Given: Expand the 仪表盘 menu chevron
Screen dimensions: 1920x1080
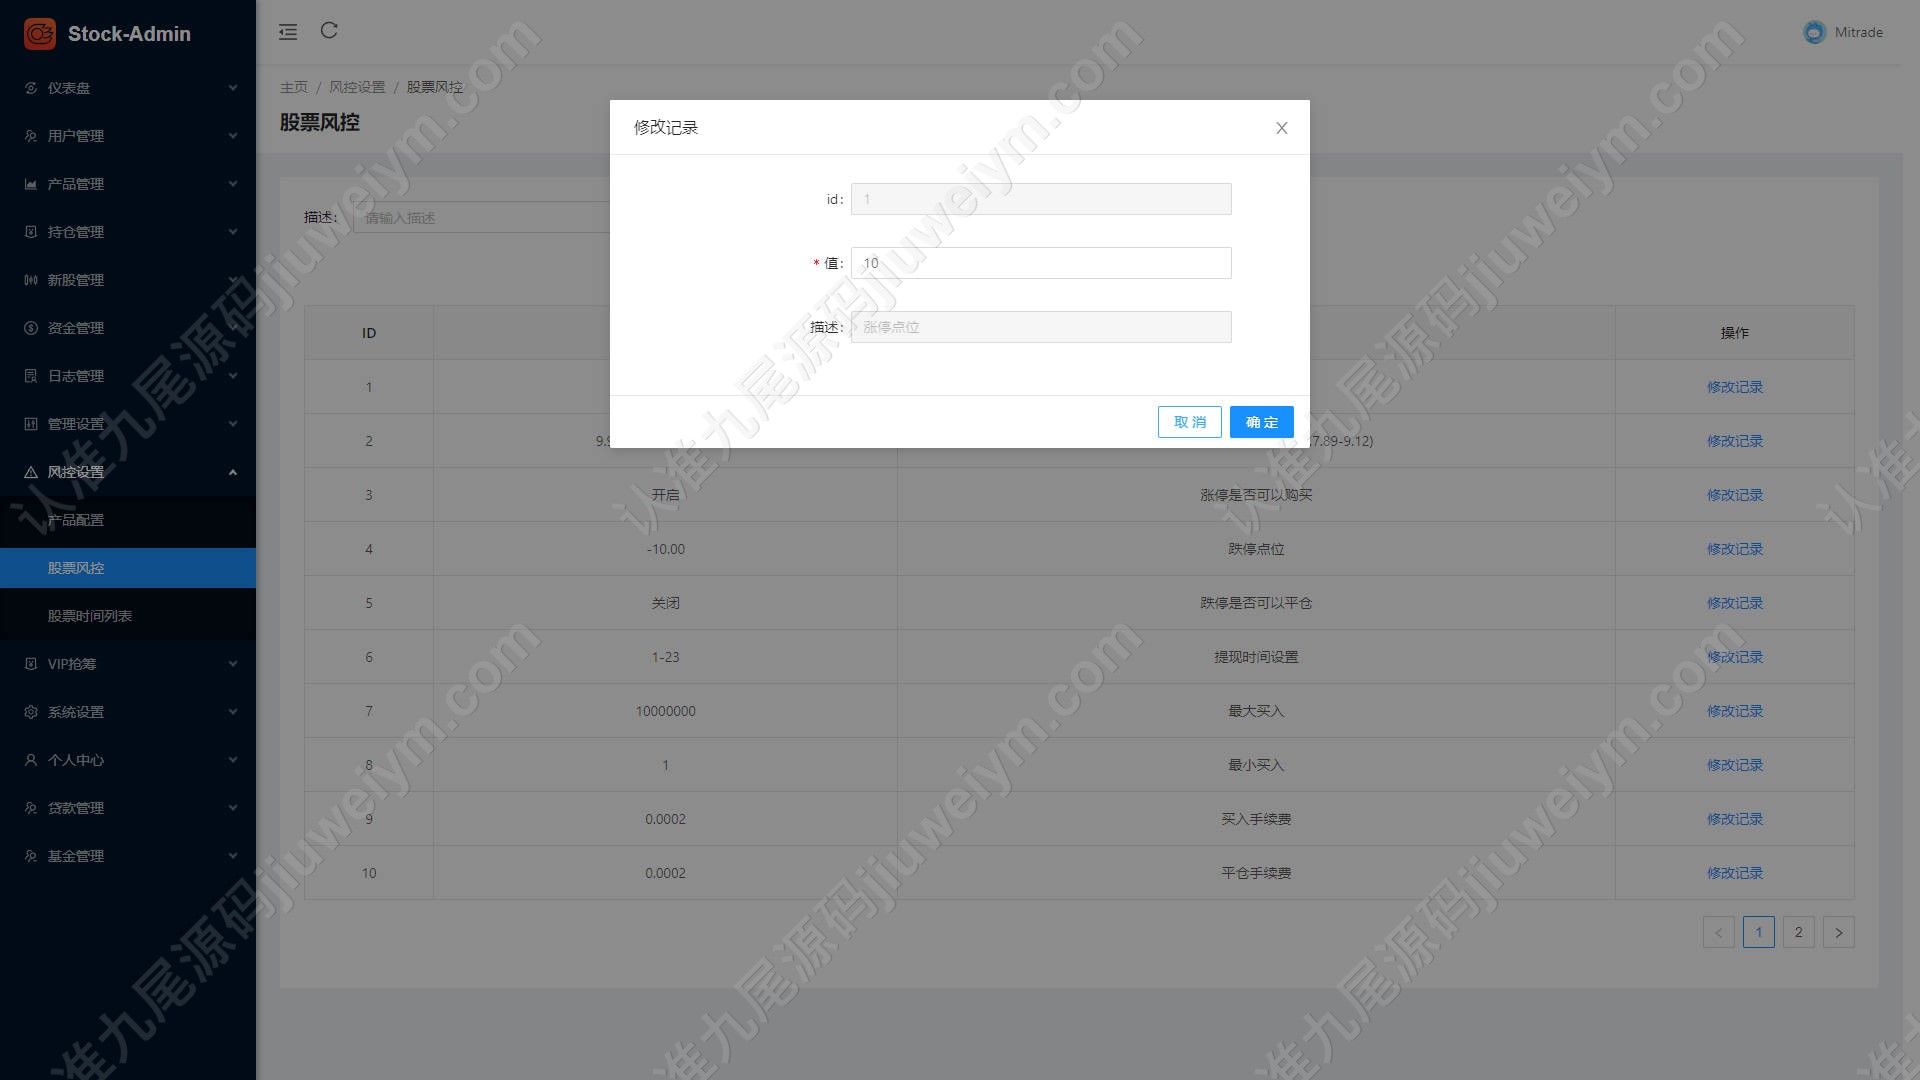Looking at the screenshot, I should [x=233, y=88].
